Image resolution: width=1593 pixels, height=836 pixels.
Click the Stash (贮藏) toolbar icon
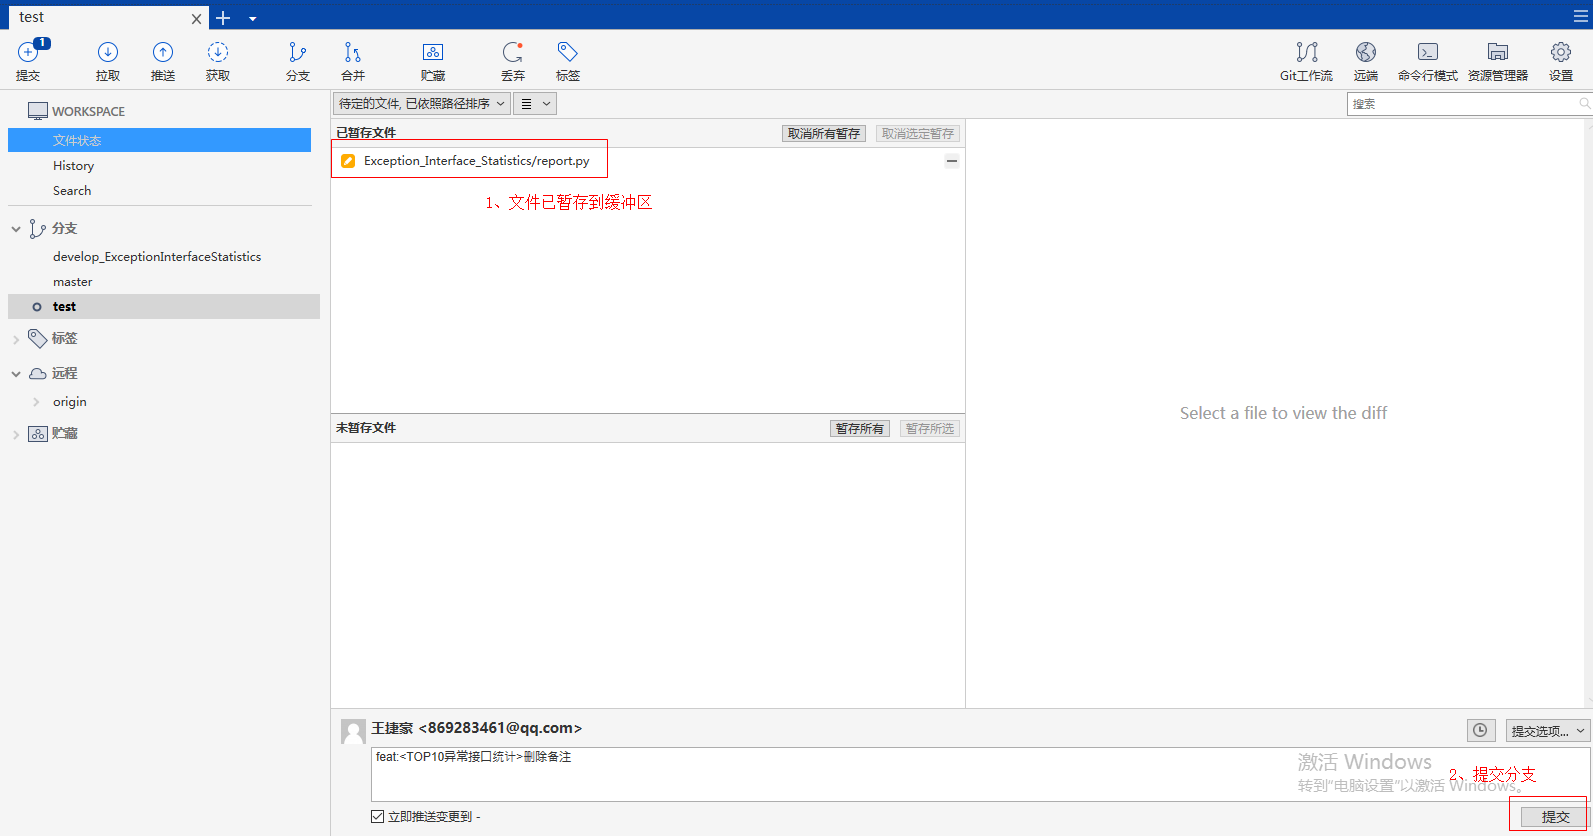433,61
